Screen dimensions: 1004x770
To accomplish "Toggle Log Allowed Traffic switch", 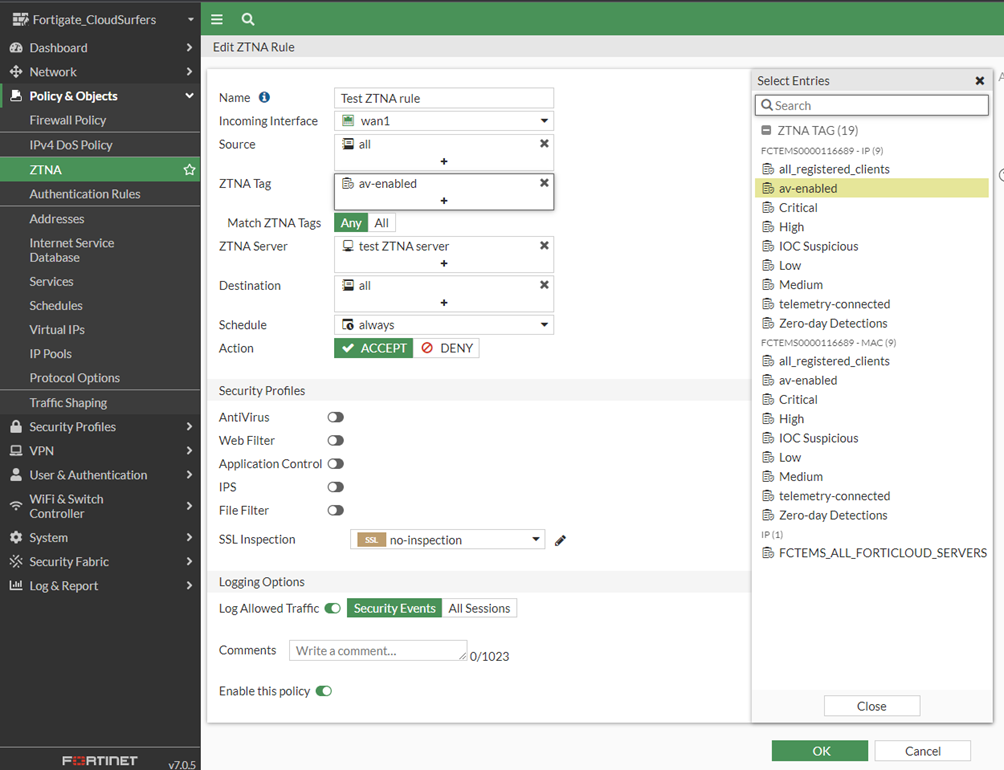I will 332,608.
